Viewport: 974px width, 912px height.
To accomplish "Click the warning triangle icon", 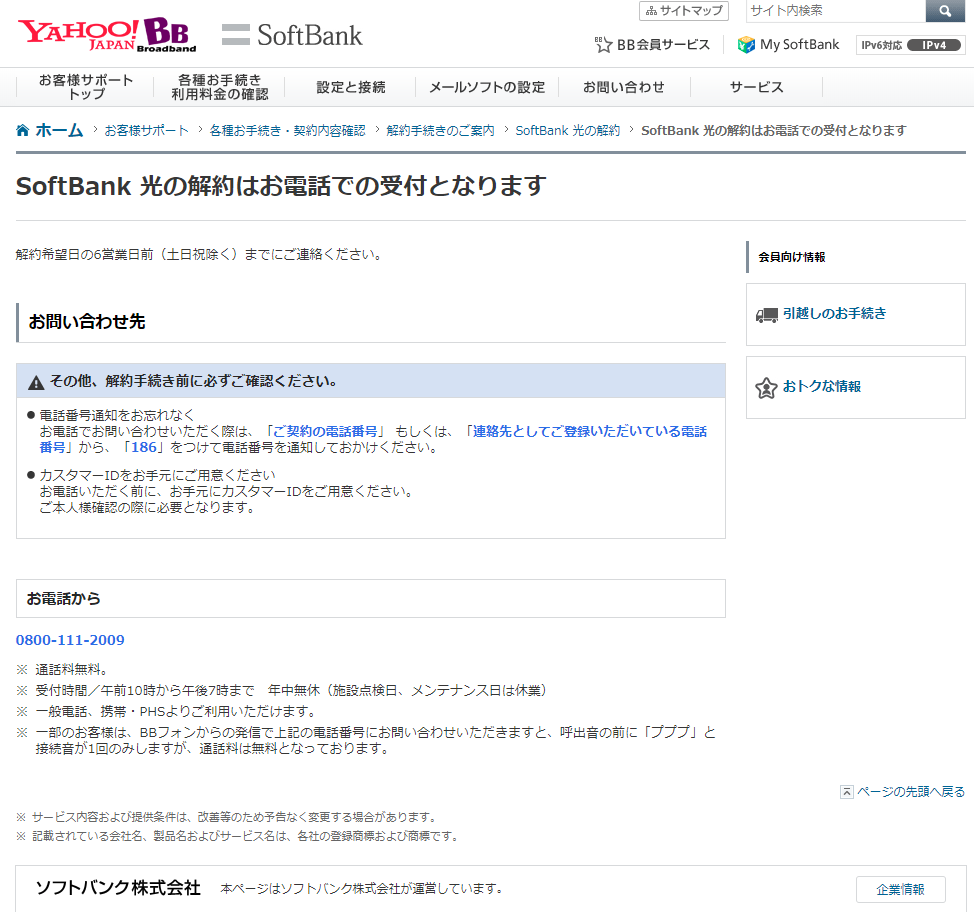I will point(36,383).
